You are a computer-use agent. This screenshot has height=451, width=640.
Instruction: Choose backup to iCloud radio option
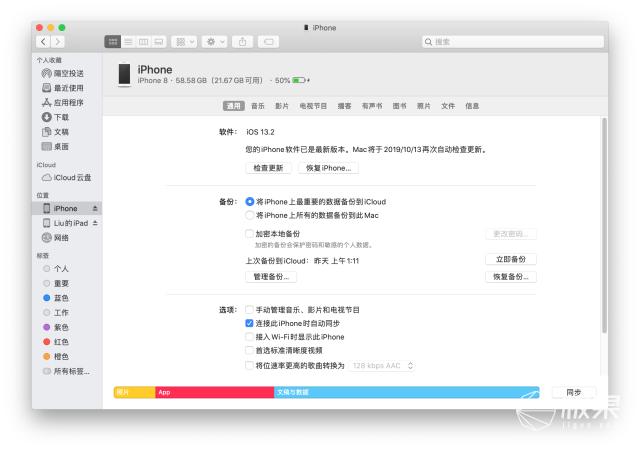(249, 202)
